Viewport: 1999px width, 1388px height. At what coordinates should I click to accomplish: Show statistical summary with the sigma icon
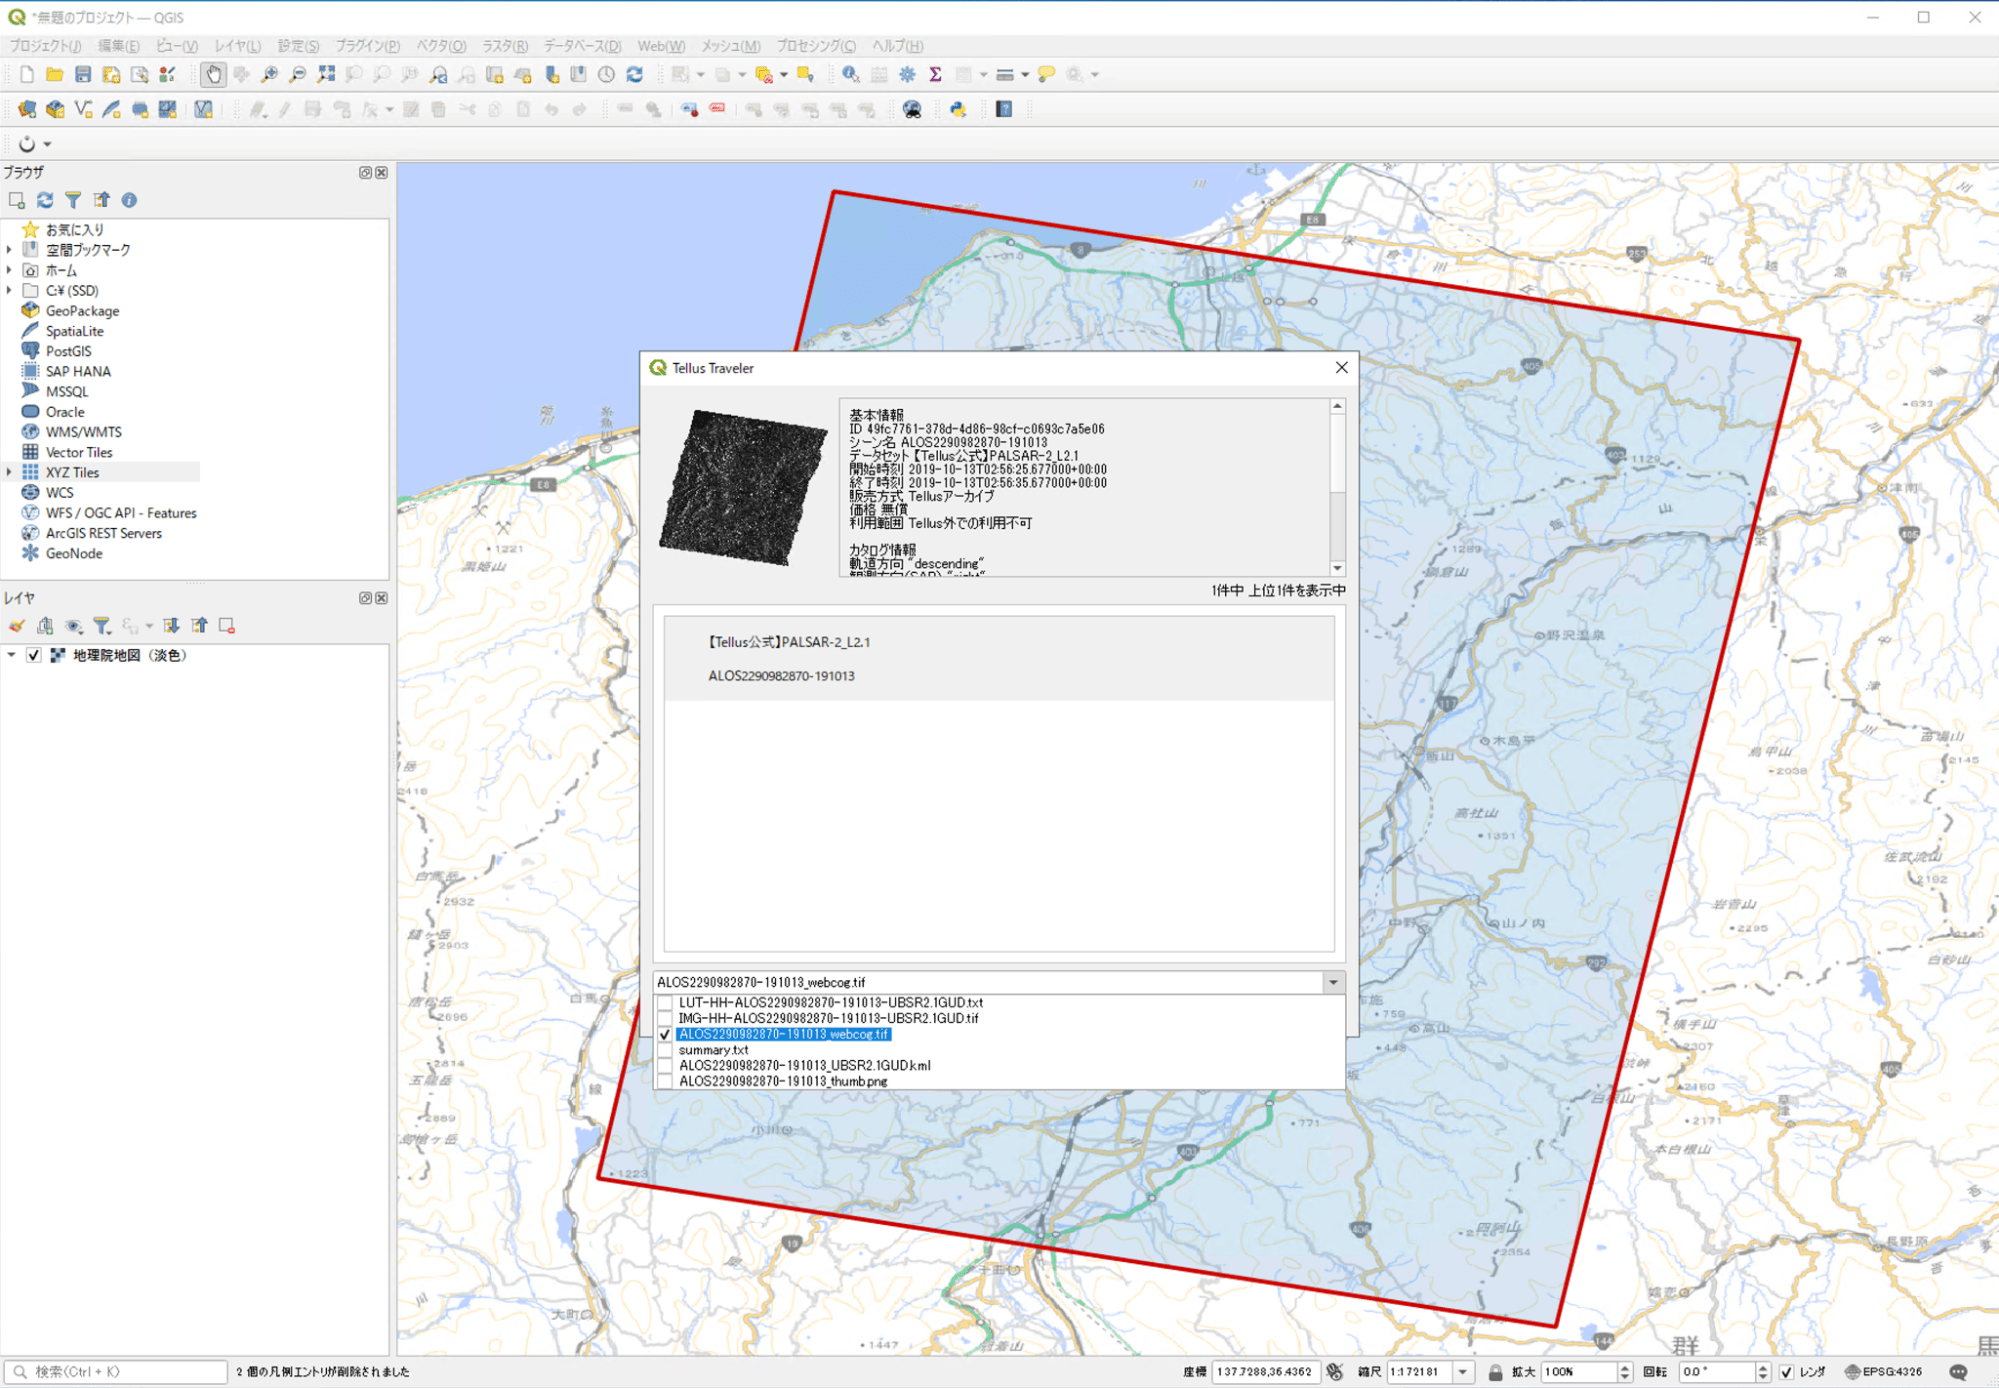tap(935, 75)
